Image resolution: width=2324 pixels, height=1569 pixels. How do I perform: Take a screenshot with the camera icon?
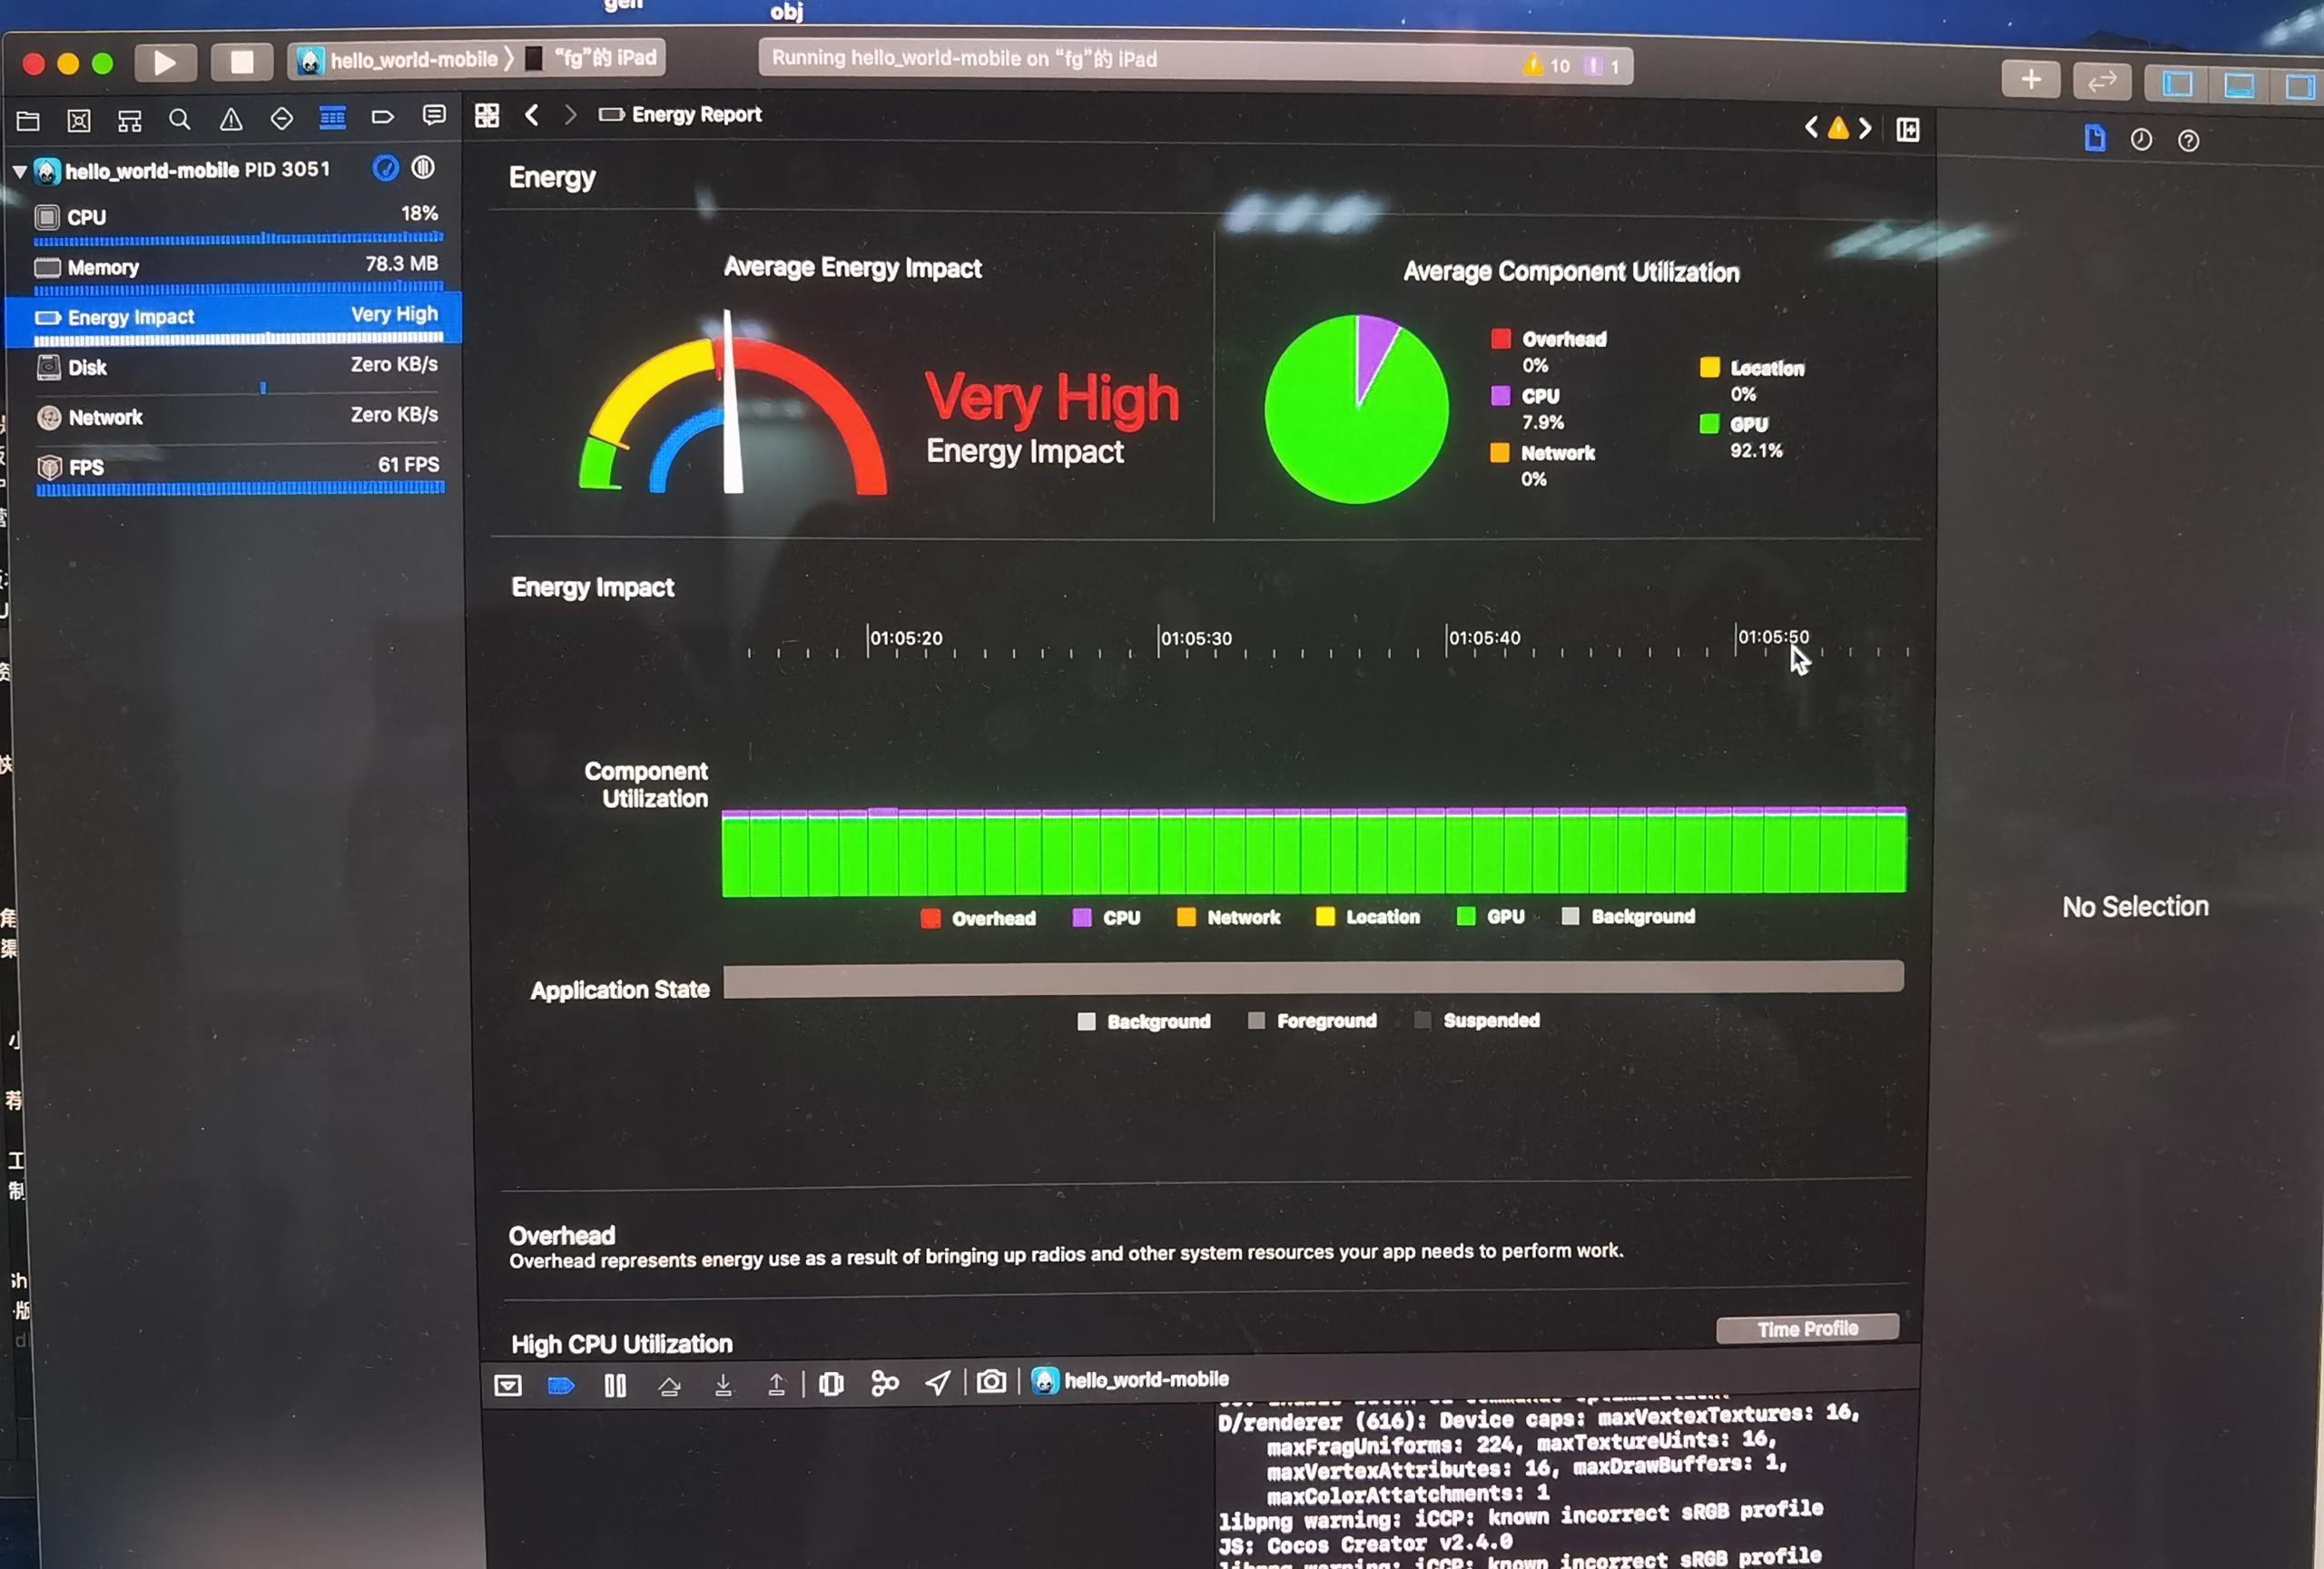[x=991, y=1381]
